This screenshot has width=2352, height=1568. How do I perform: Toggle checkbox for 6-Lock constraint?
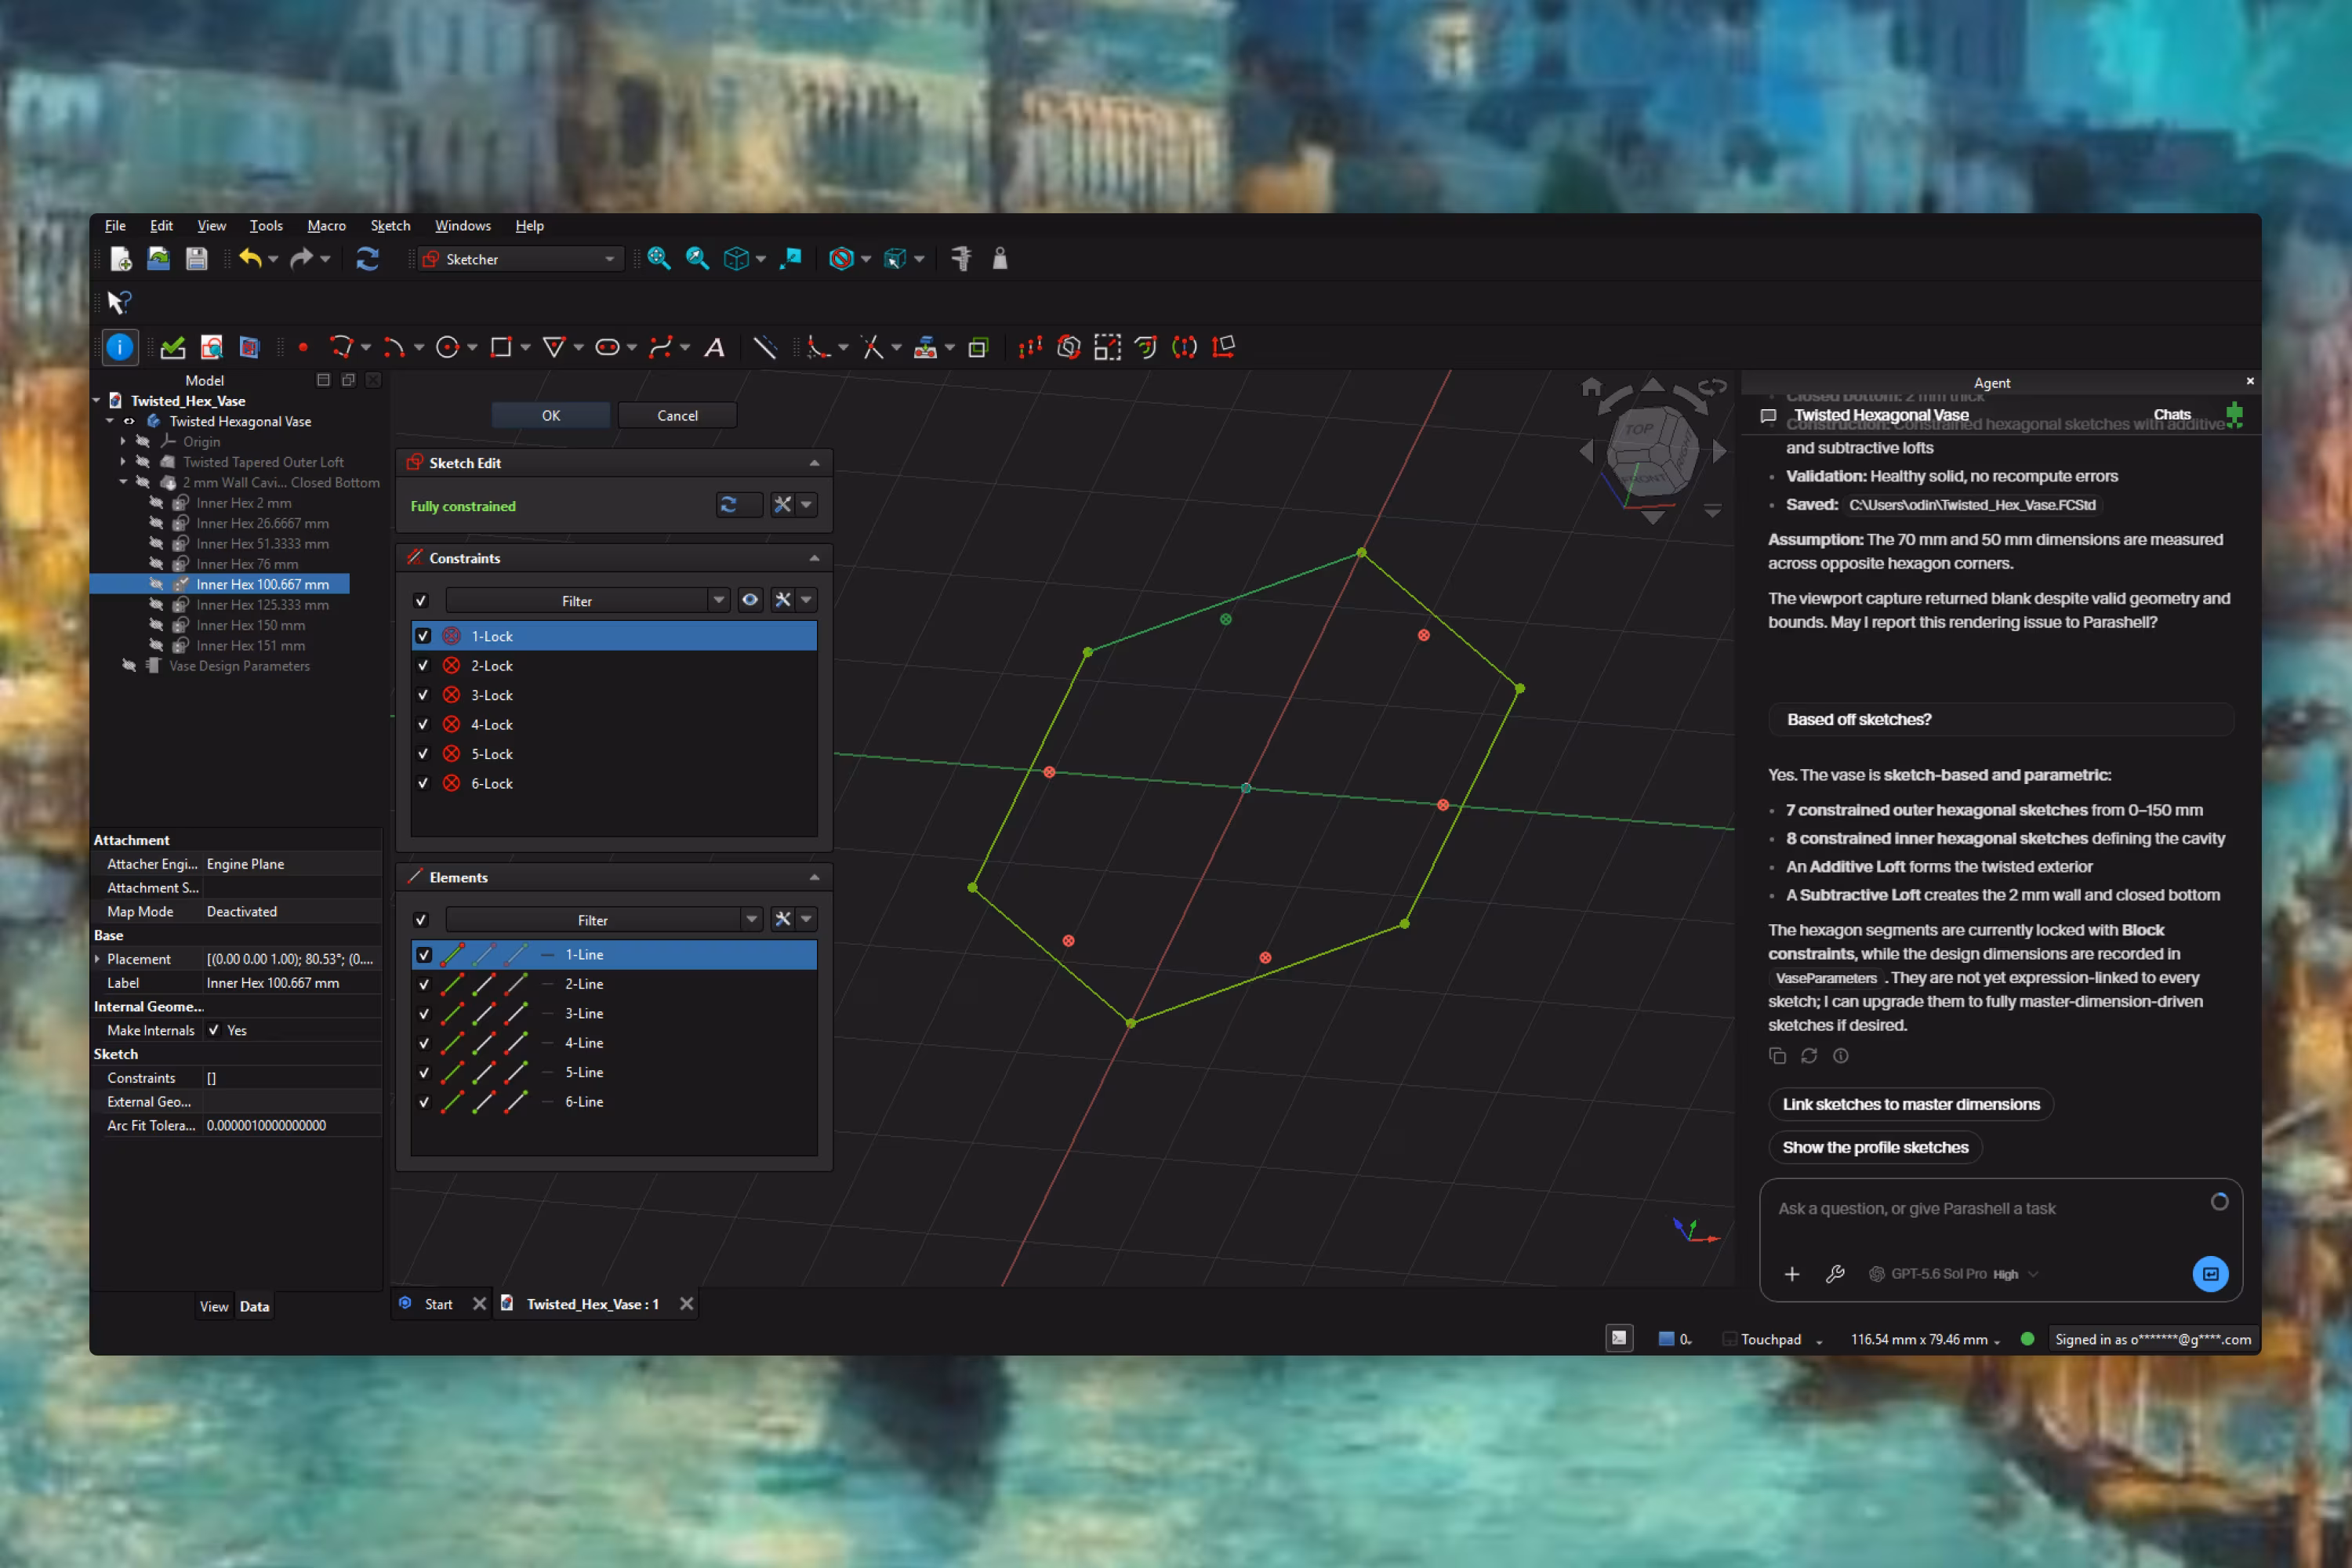point(423,784)
